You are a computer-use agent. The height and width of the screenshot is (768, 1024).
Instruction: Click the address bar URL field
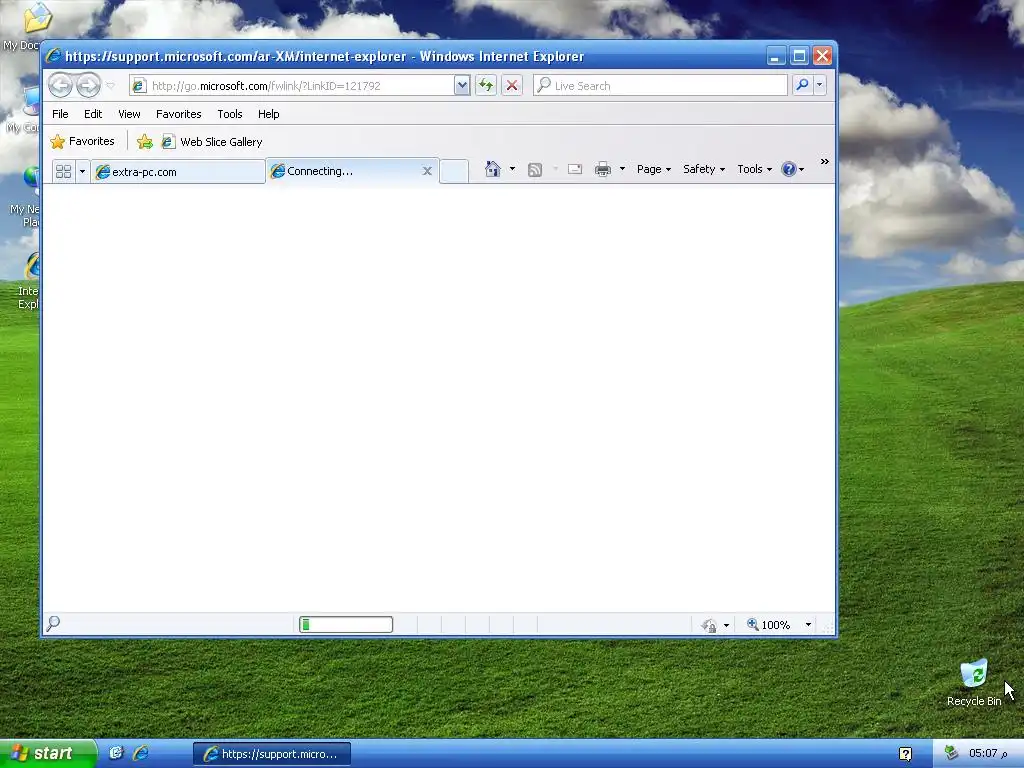point(292,86)
